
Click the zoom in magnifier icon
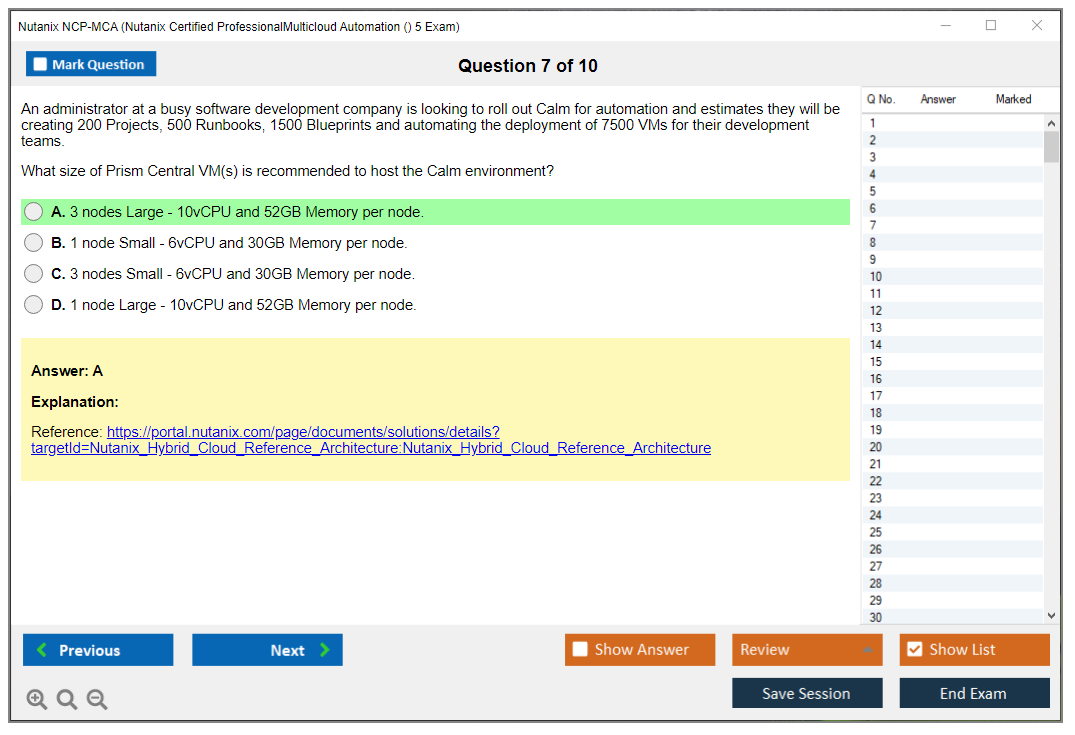coord(37,699)
